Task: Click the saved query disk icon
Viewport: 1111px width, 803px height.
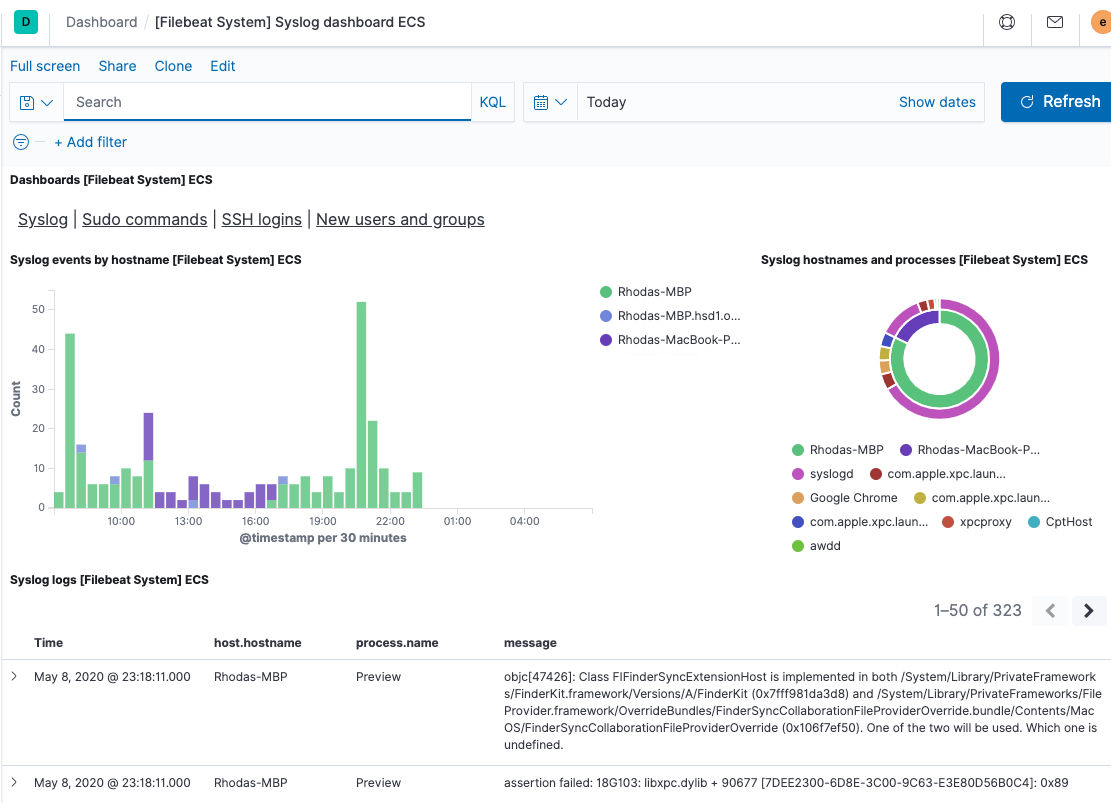Action: (26, 101)
